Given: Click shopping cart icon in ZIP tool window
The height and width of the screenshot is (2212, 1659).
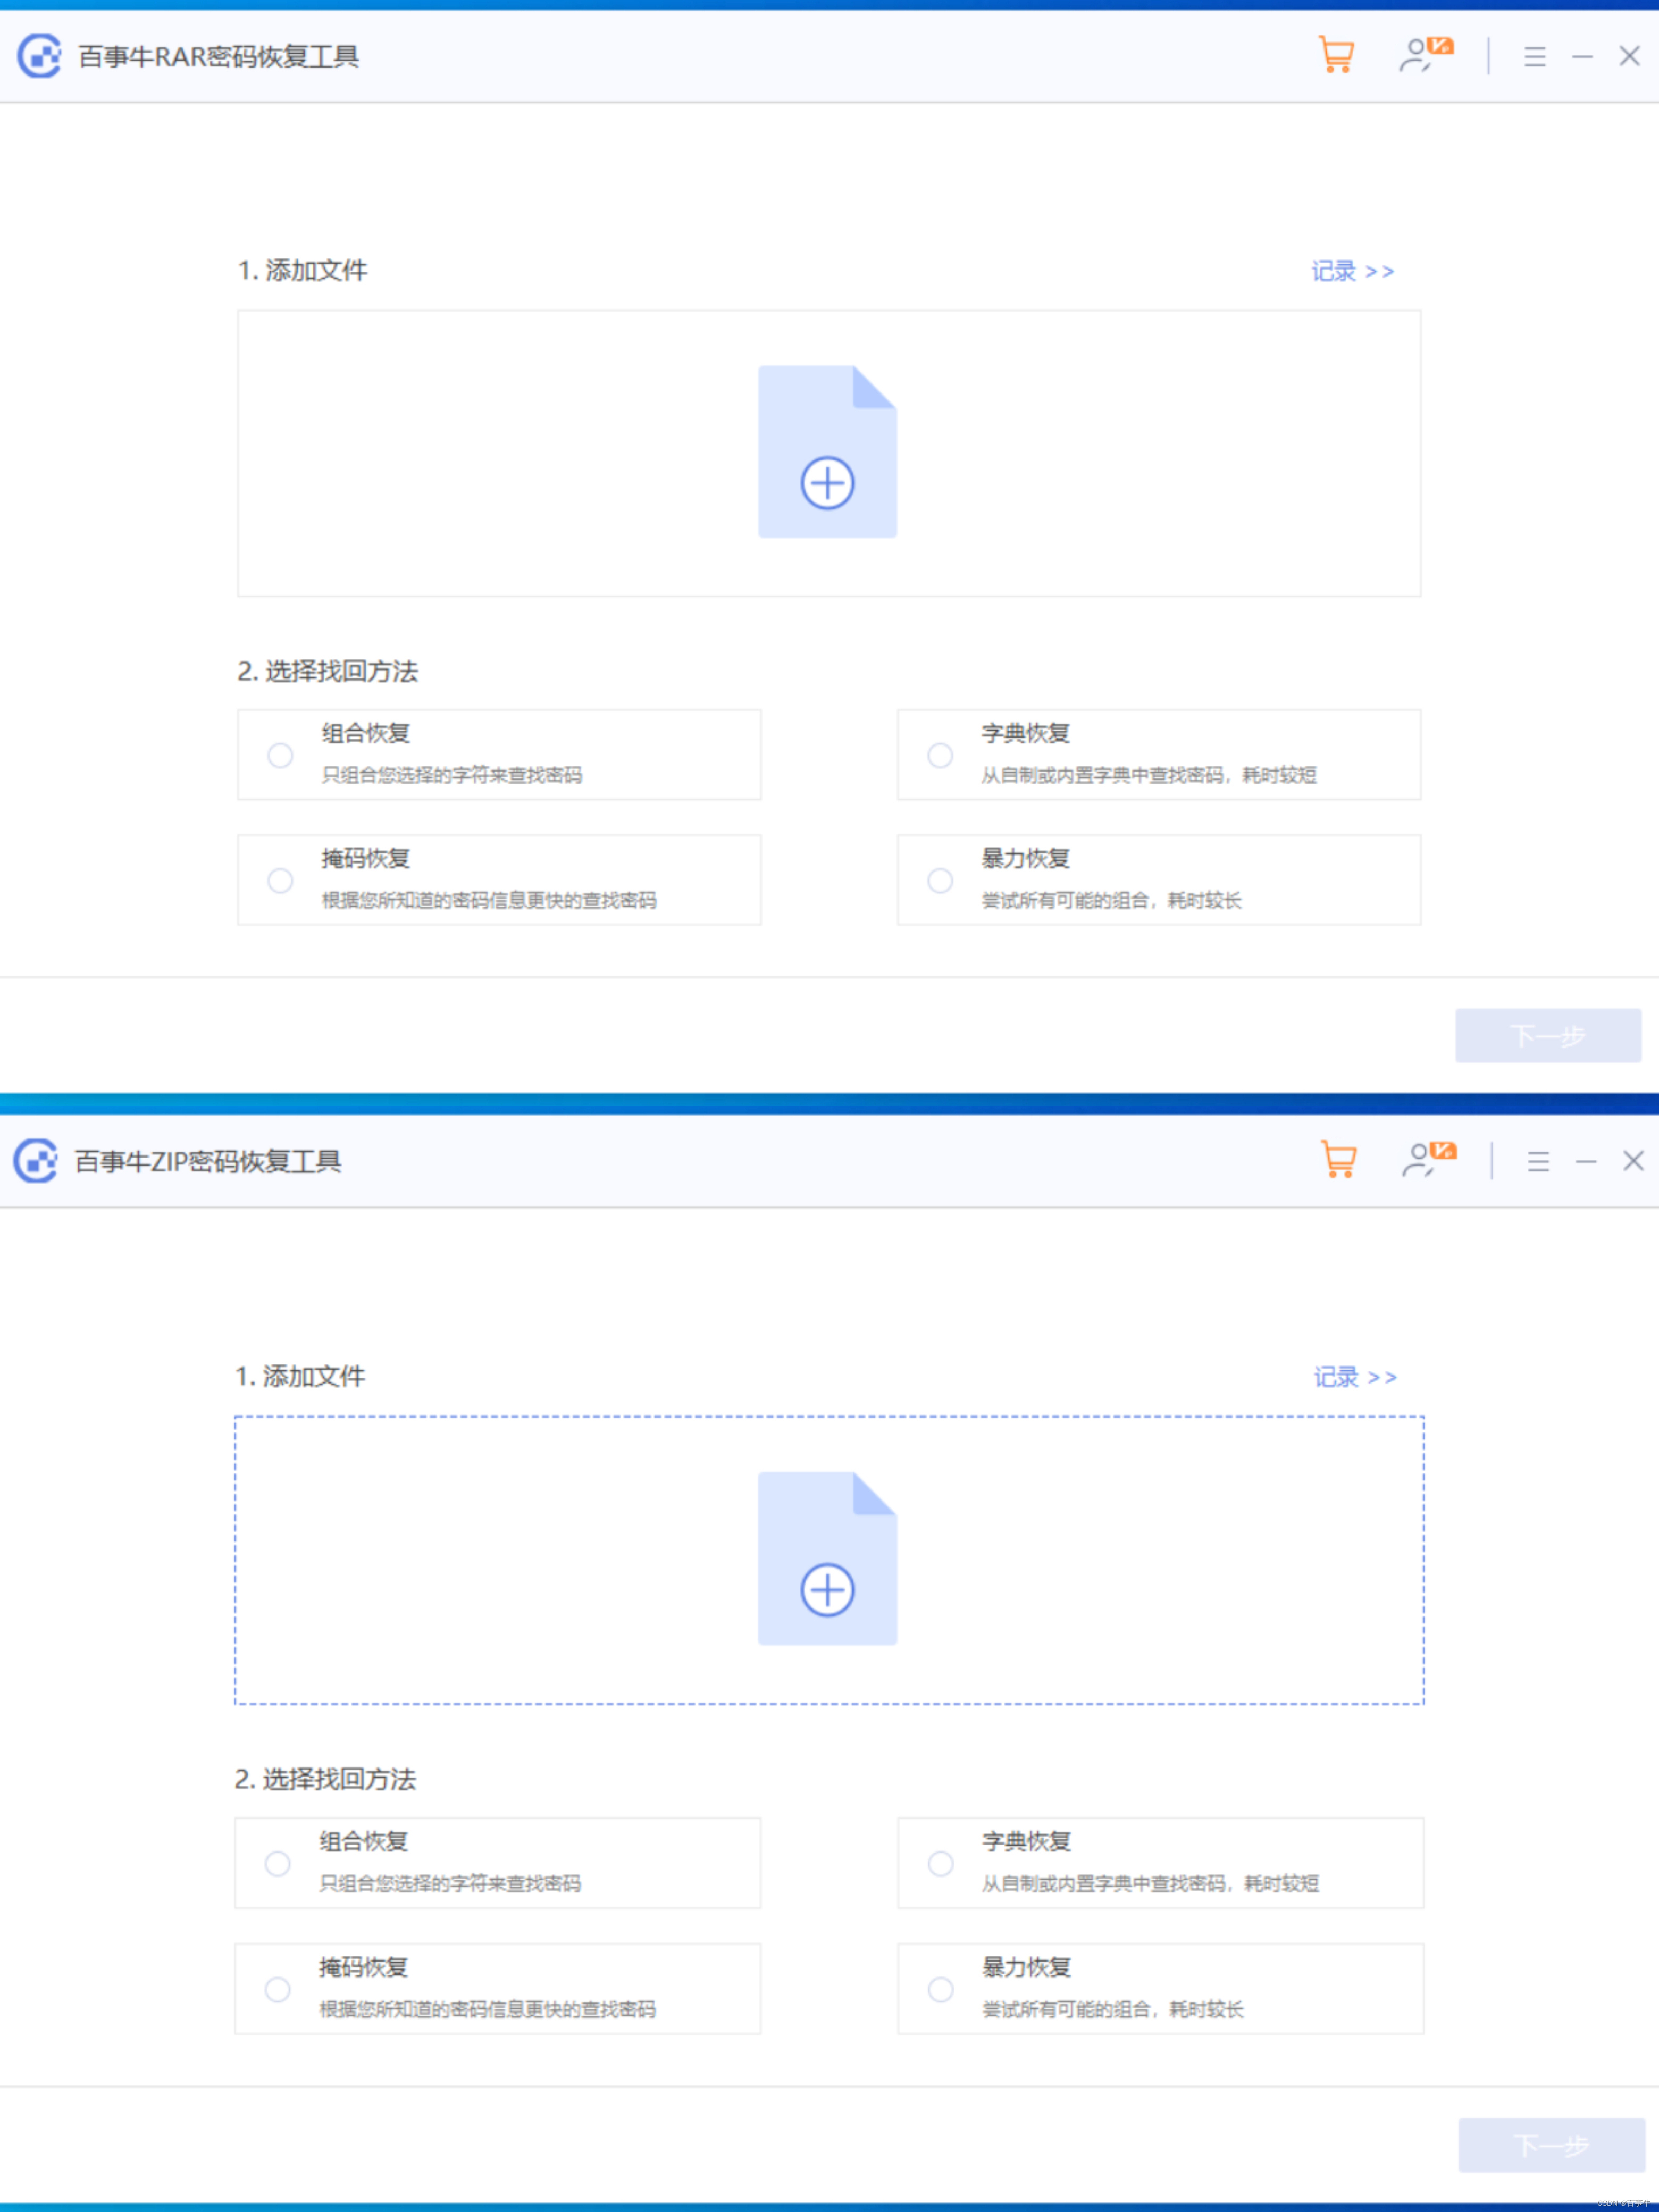Looking at the screenshot, I should (1339, 1160).
